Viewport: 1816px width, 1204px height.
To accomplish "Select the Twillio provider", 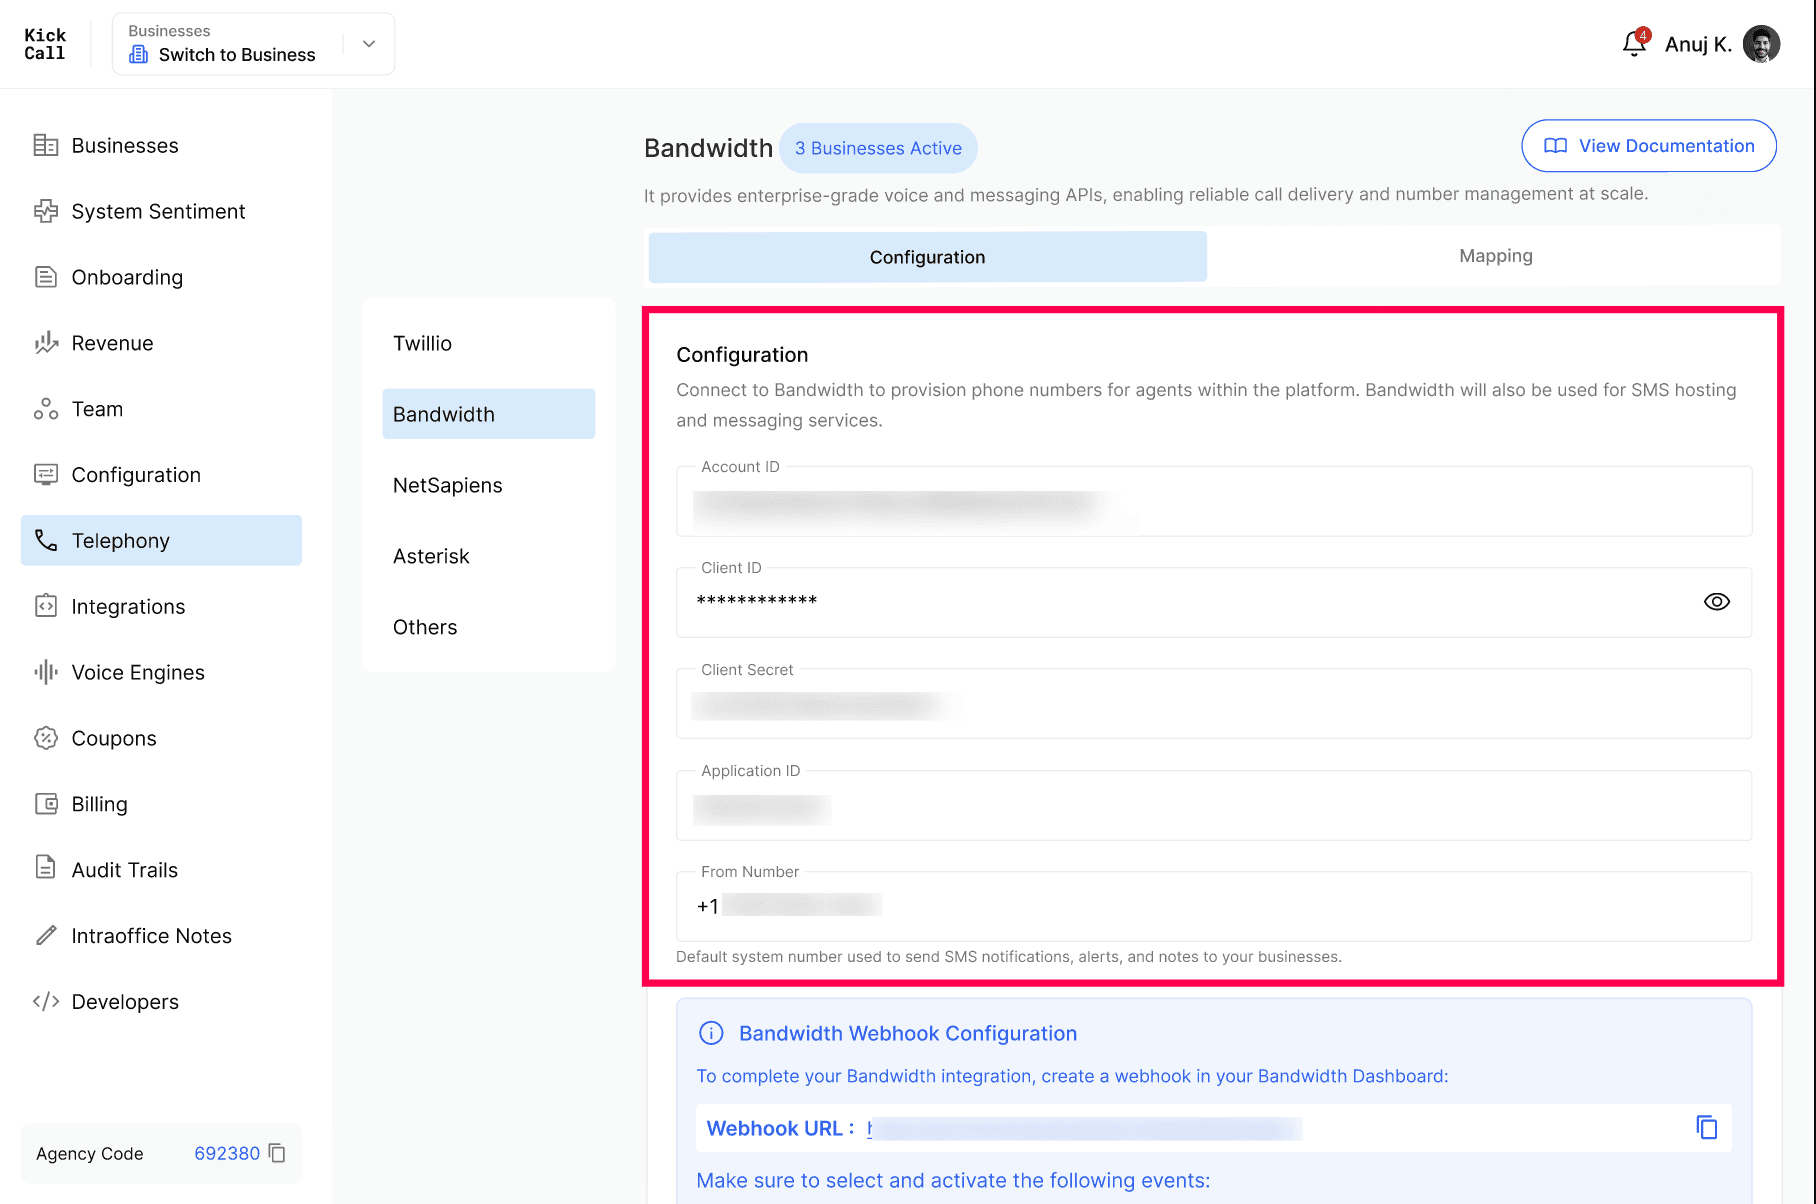I will pyautogui.click(x=489, y=343).
